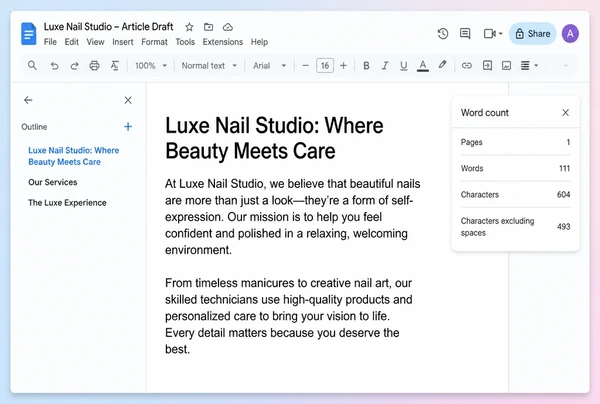The height and width of the screenshot is (404, 600).
Task: Check cloud save status icon
Action: click(x=228, y=27)
